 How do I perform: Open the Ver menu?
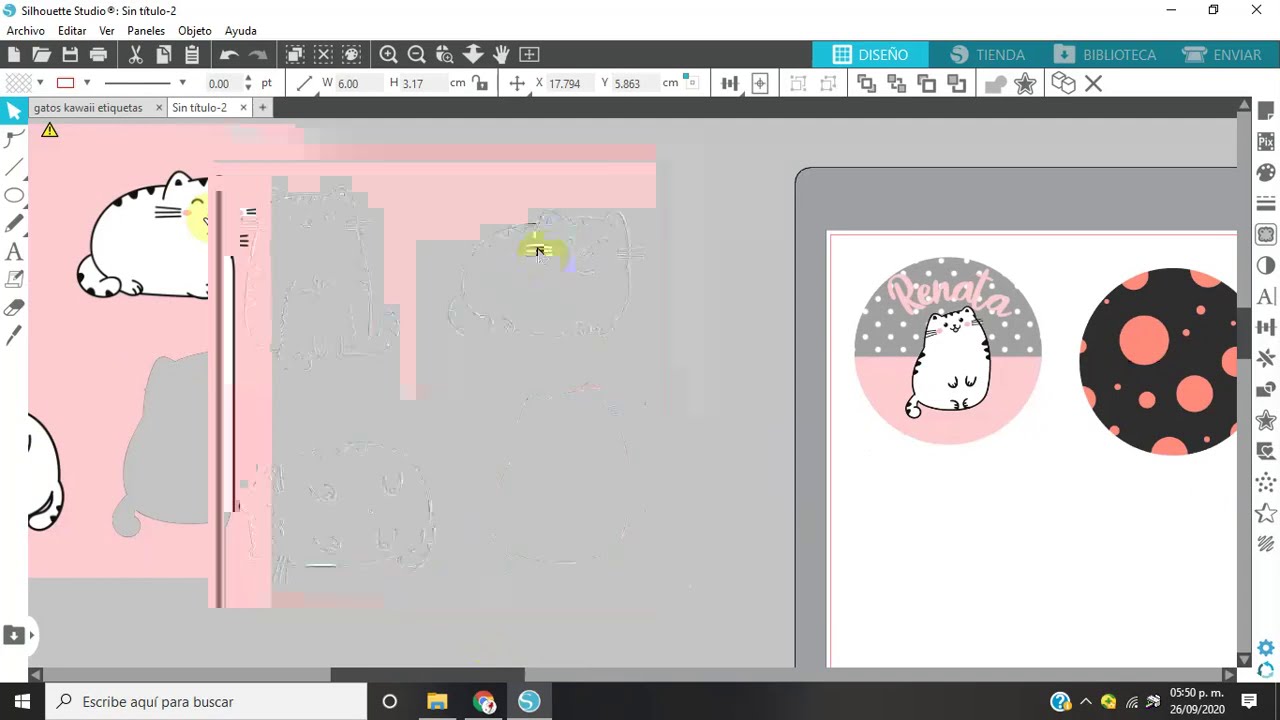pos(107,31)
